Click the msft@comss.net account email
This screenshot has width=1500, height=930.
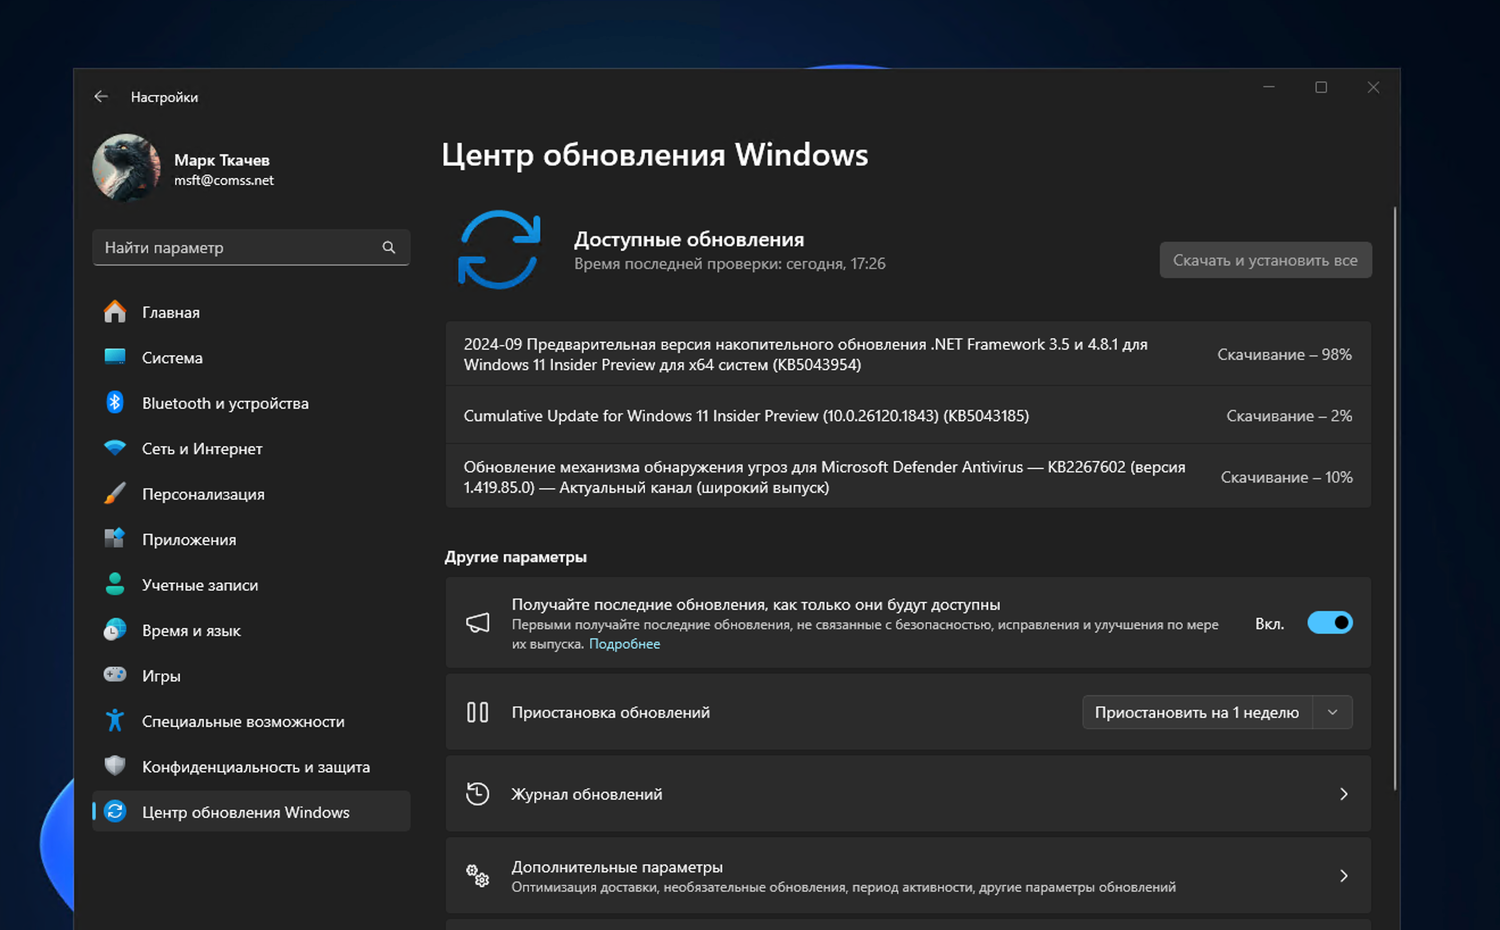pyautogui.click(x=224, y=180)
